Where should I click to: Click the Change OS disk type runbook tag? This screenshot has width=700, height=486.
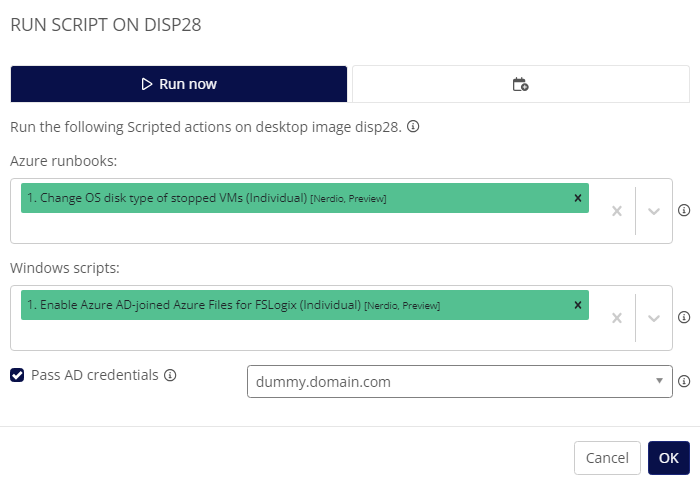(x=206, y=198)
